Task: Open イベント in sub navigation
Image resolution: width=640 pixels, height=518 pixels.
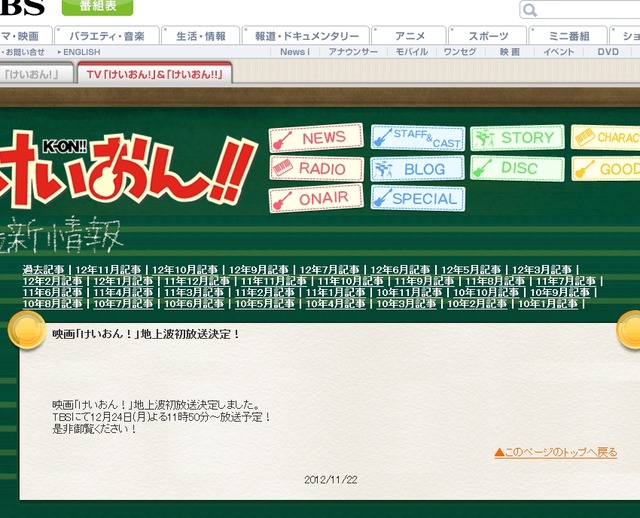Action: [559, 52]
